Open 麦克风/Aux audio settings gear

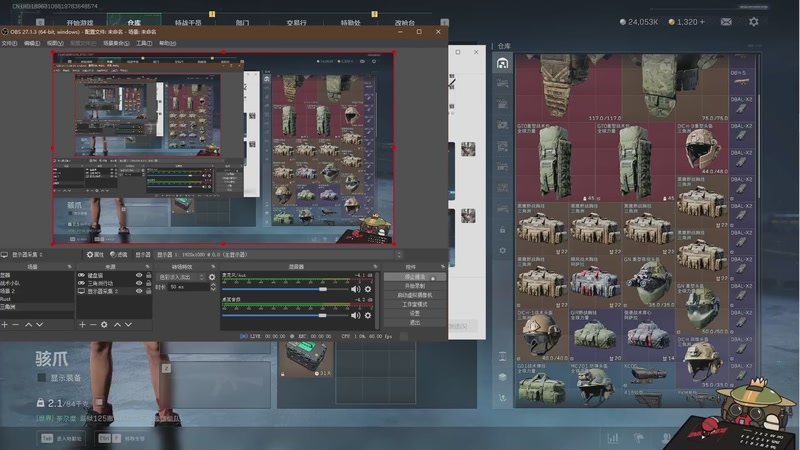tap(368, 289)
